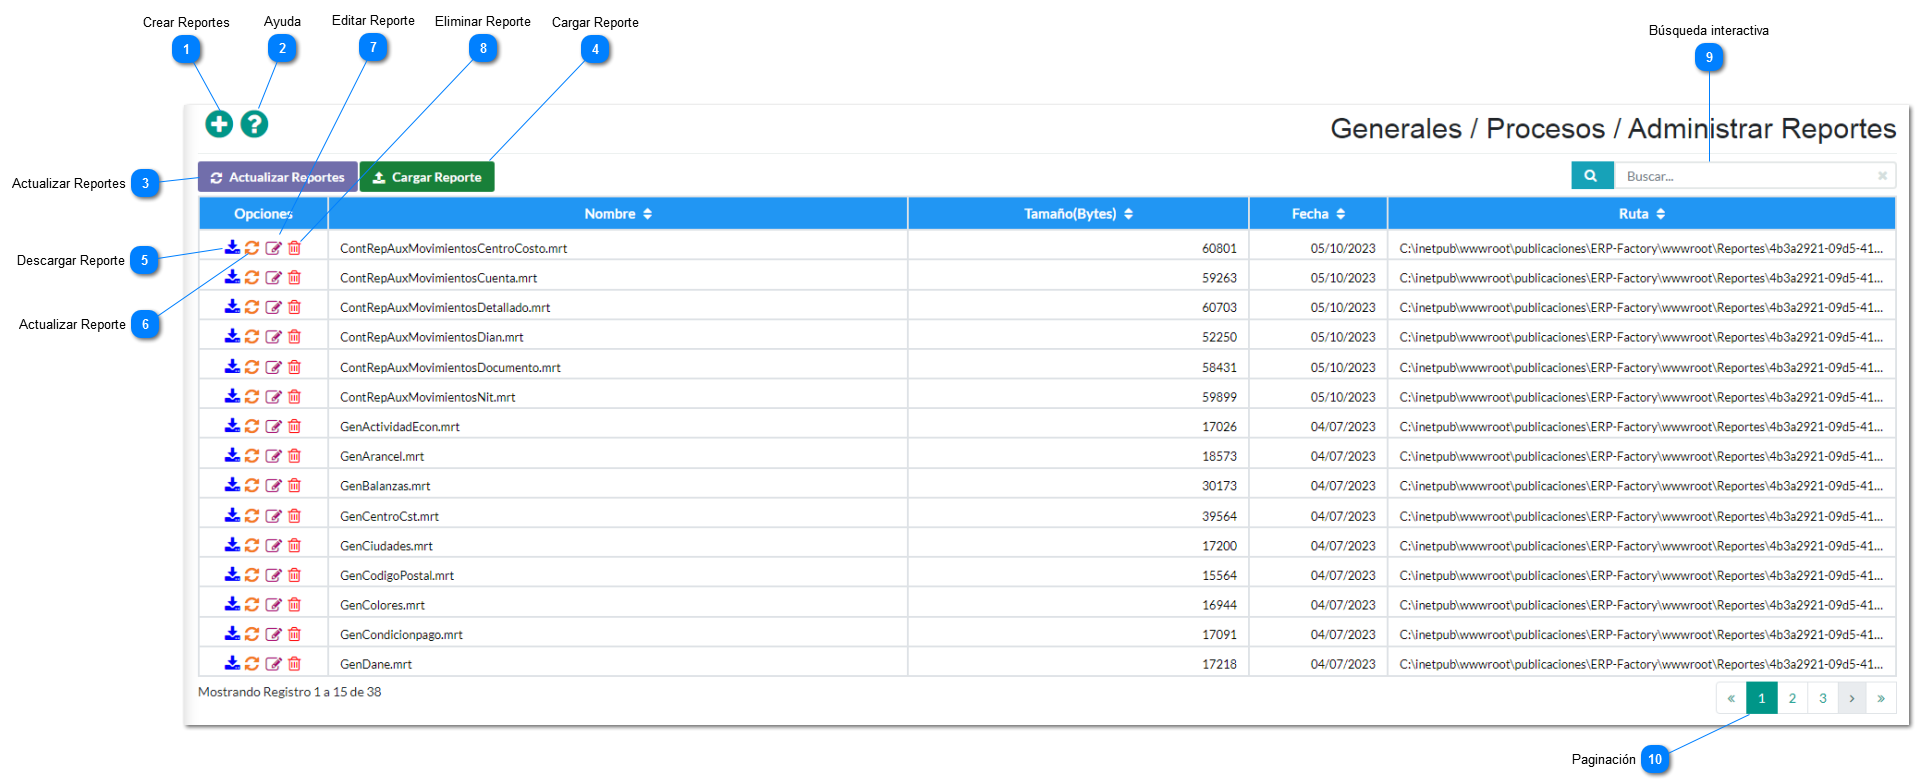The image size is (1918, 784).
Task: Click the Mostrando Registro 1 a 15 de 38 text
Action: coord(289,692)
